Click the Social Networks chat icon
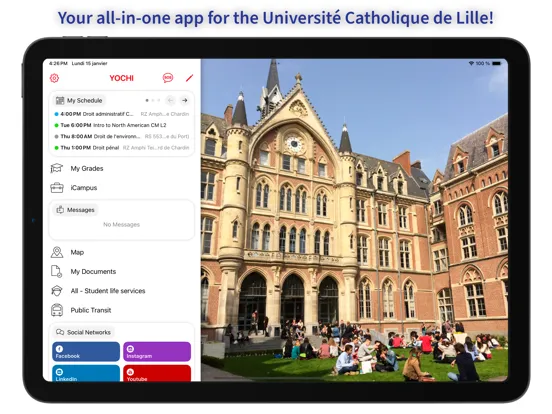Viewport: 552px width, 414px height. pyautogui.click(x=60, y=332)
